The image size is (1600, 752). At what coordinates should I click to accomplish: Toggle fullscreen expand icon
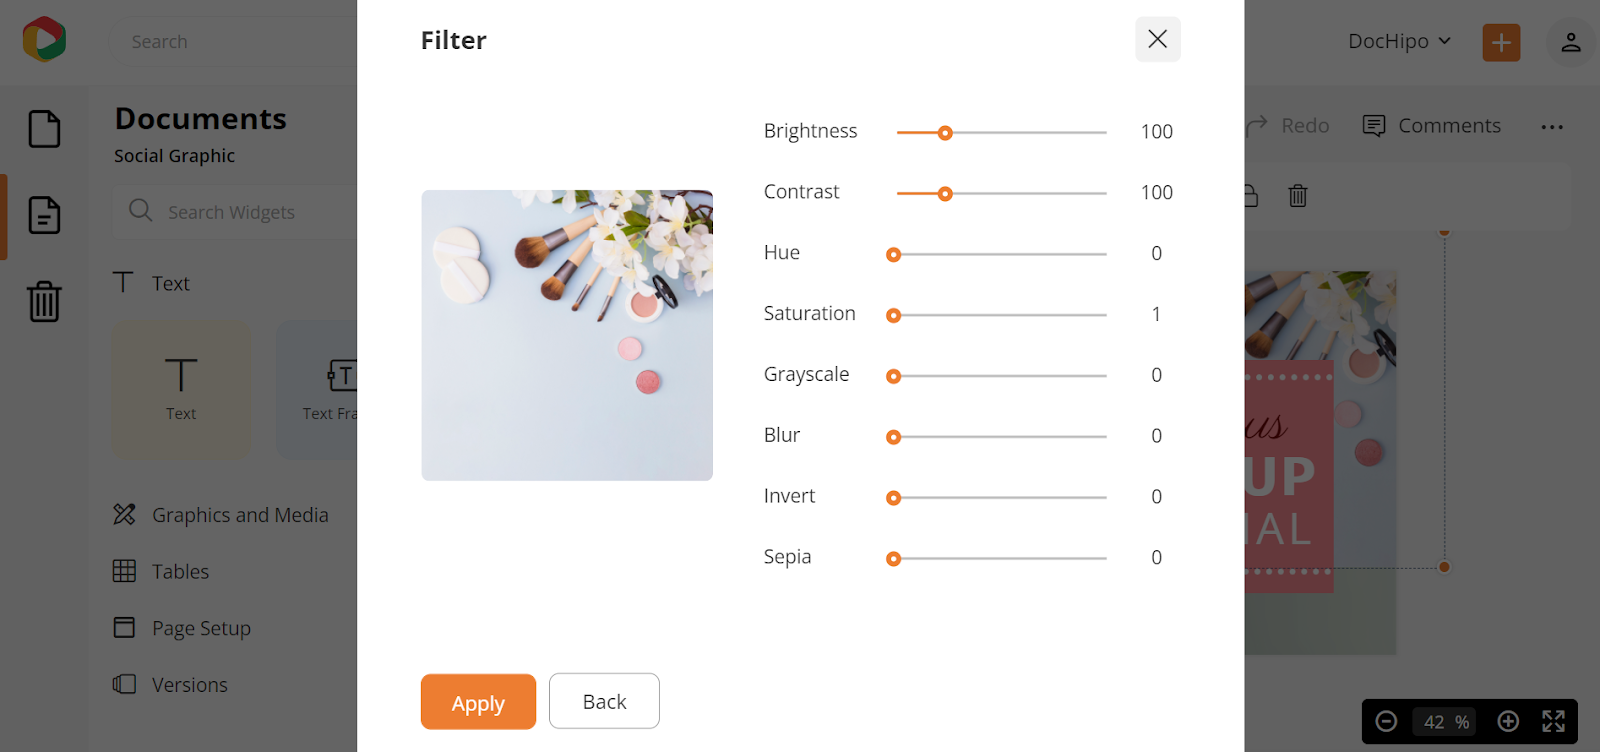pyautogui.click(x=1553, y=721)
